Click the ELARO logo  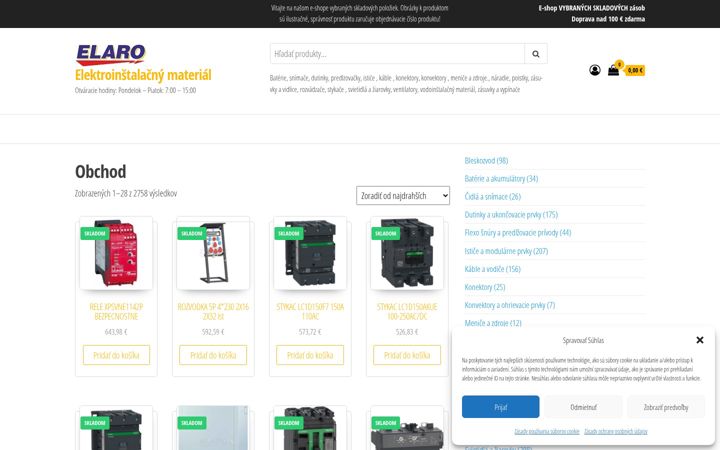(111, 54)
